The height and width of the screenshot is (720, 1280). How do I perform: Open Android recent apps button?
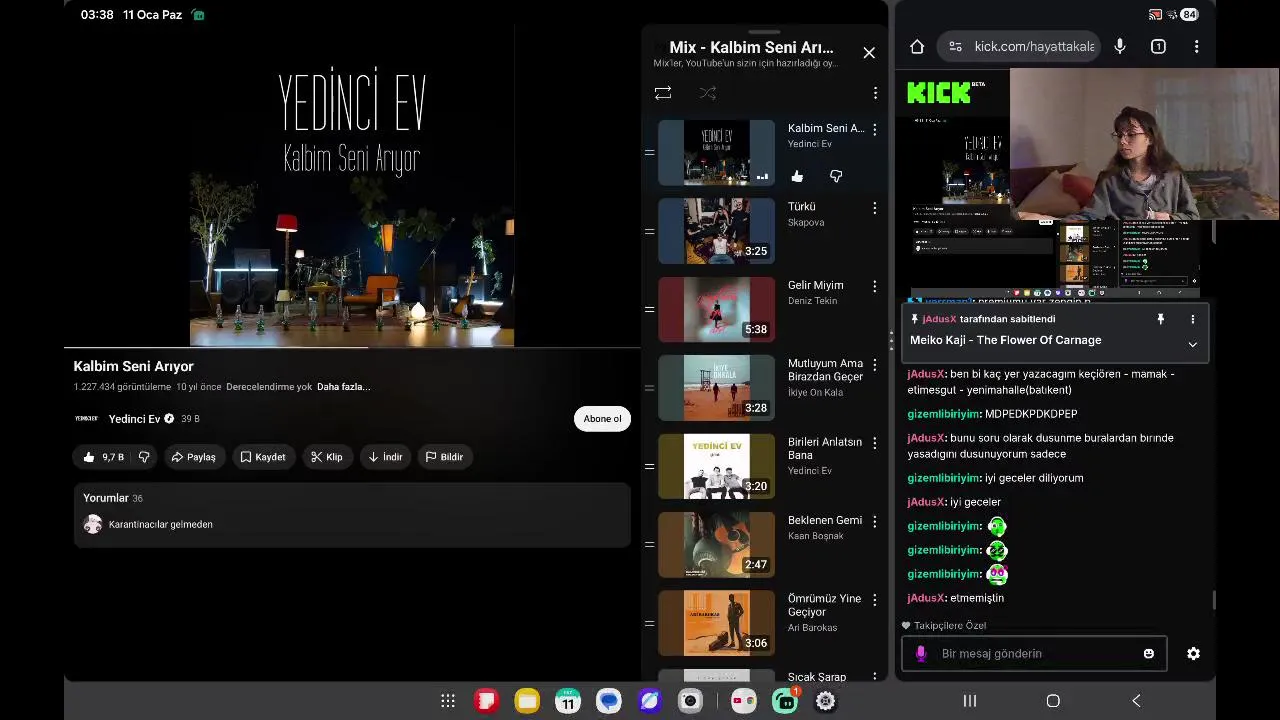(969, 701)
